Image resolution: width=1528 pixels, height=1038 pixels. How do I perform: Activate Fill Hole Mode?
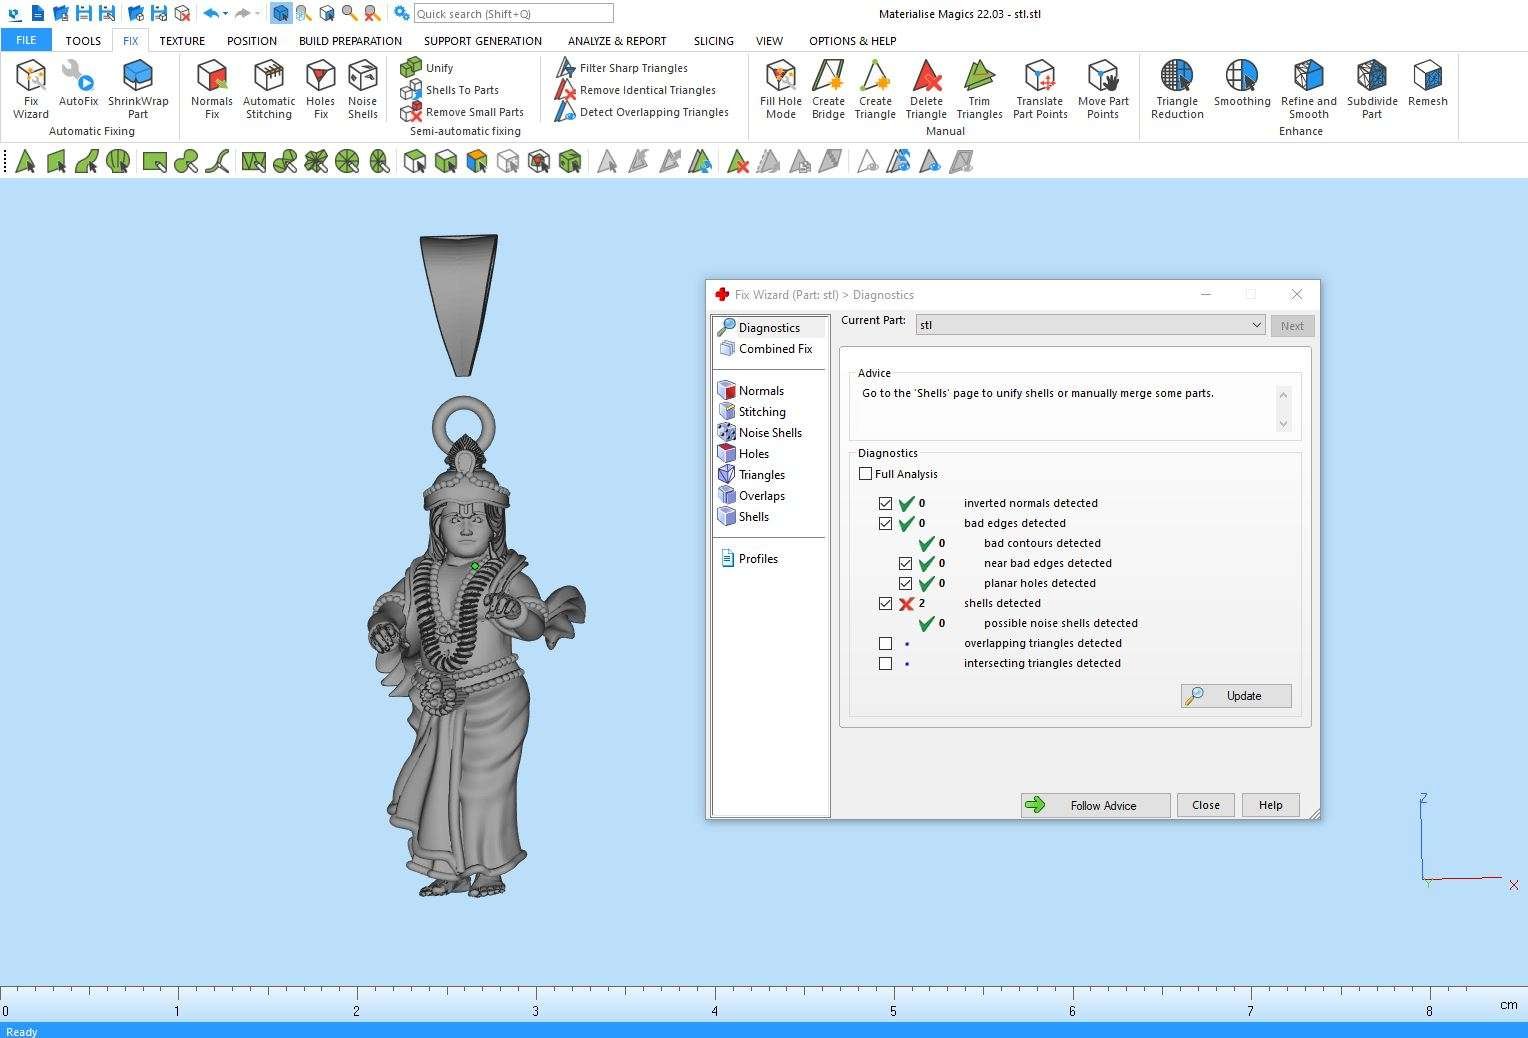click(780, 88)
